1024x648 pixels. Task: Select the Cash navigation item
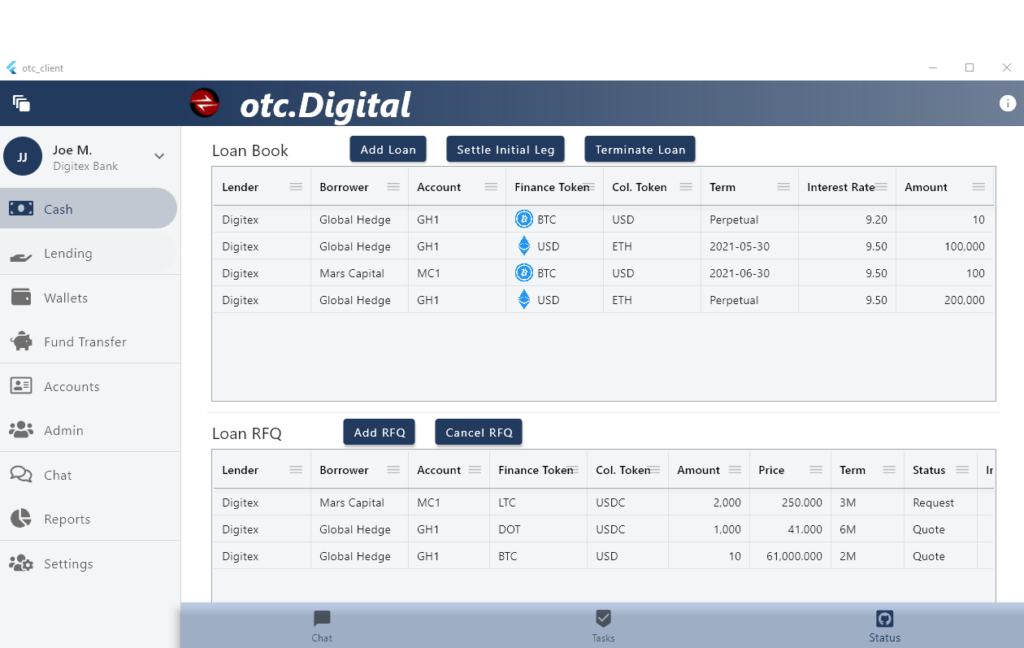click(x=22, y=209)
